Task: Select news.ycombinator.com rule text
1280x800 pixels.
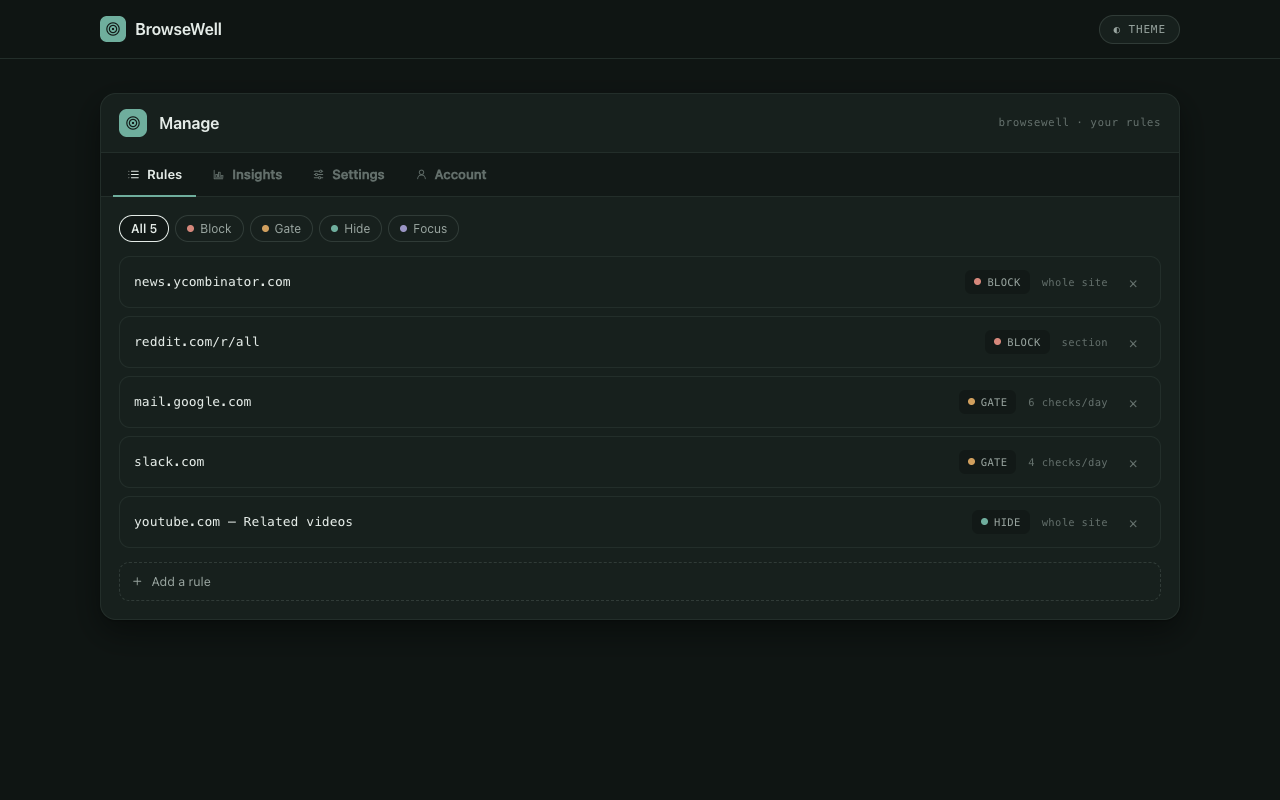Action: (212, 282)
